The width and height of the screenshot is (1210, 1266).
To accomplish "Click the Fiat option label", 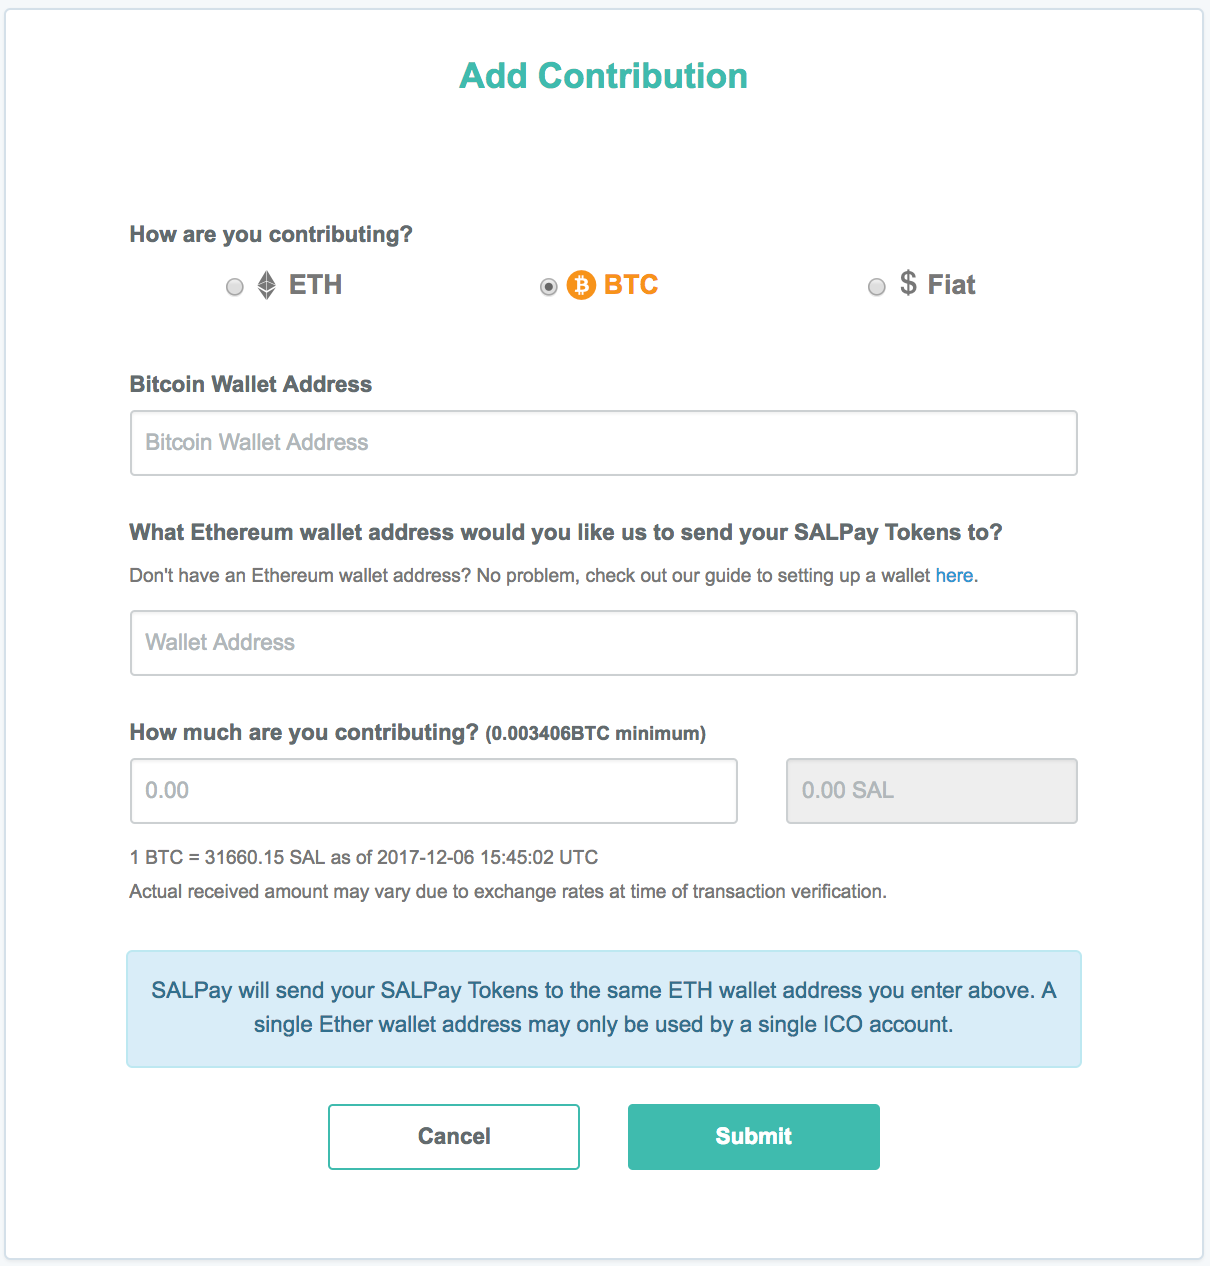I will click(x=951, y=285).
